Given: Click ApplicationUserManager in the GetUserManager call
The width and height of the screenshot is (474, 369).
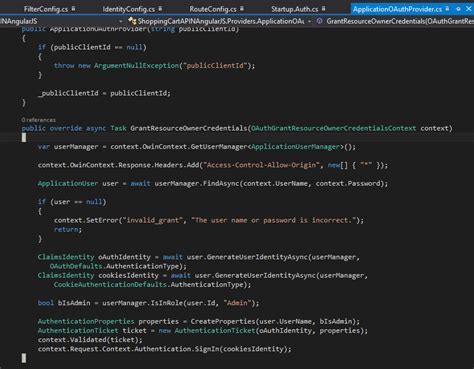Looking at the screenshot, I should (x=296, y=147).
